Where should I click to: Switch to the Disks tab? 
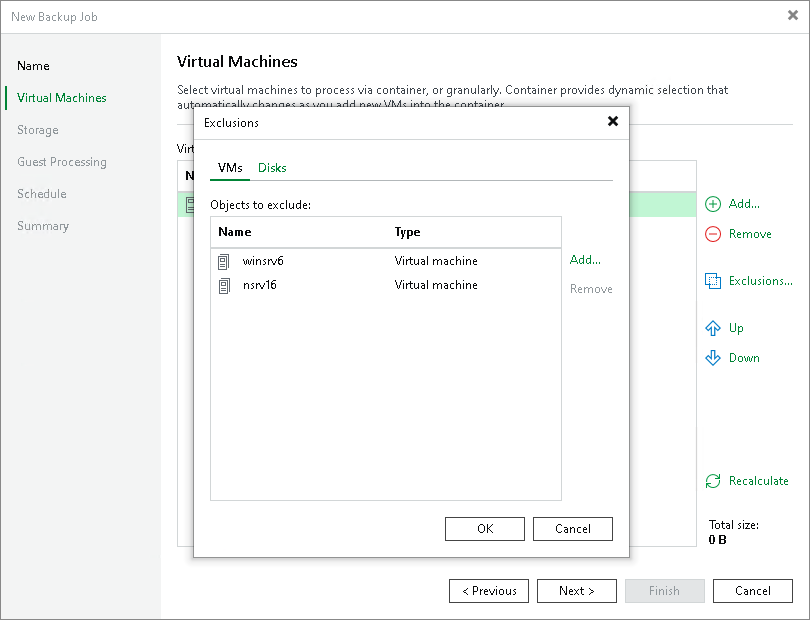point(272,168)
